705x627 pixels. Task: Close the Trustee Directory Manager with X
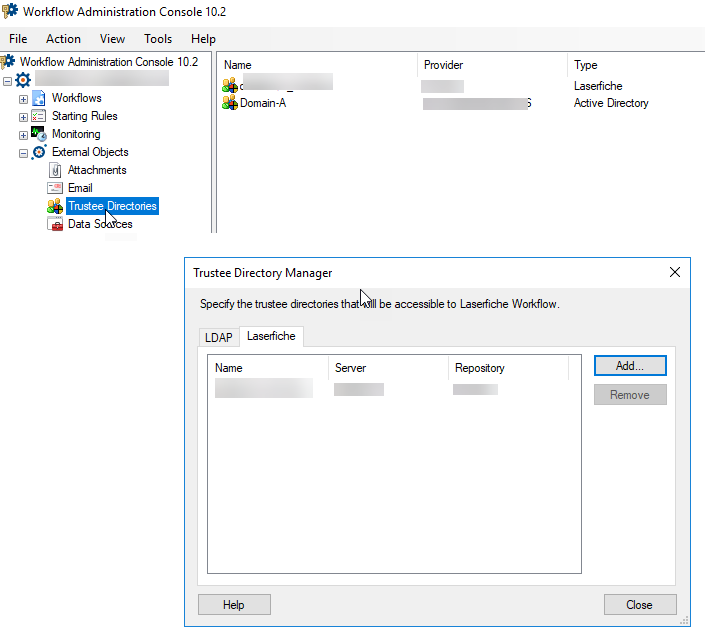[674, 272]
